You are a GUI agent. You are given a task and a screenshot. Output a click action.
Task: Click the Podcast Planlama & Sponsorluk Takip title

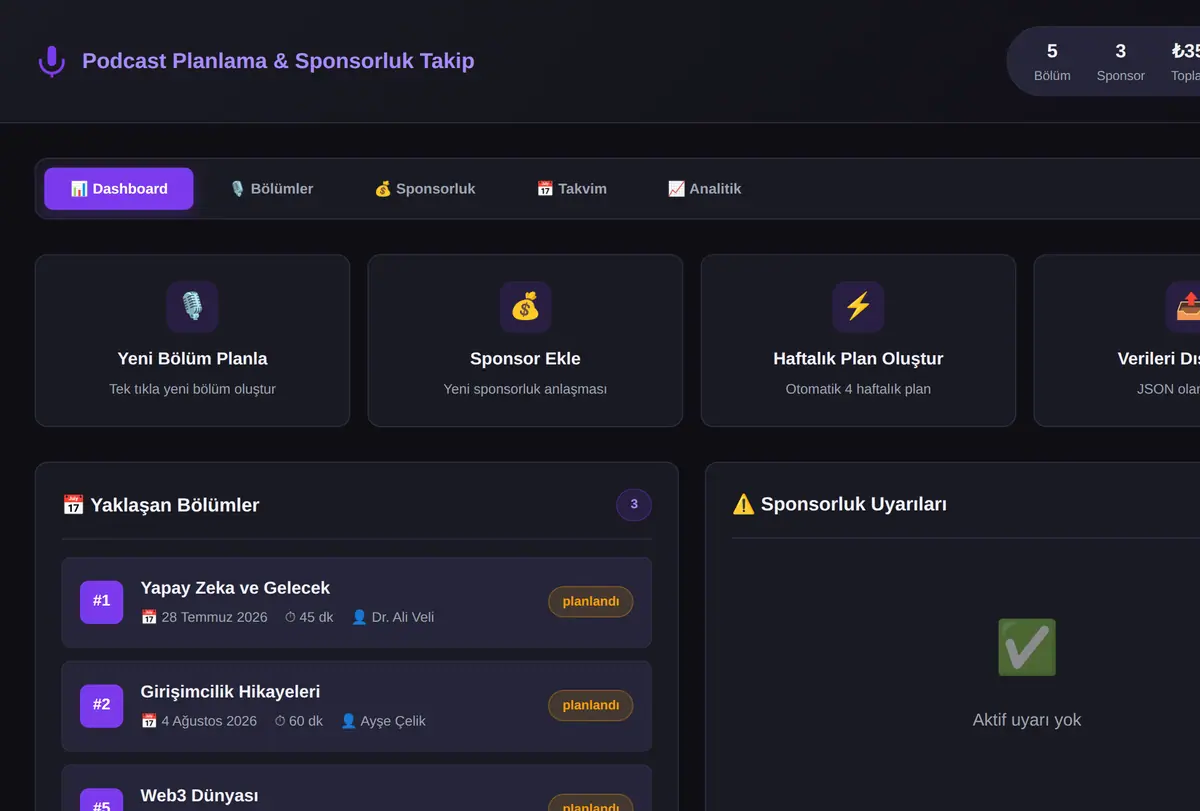(278, 61)
